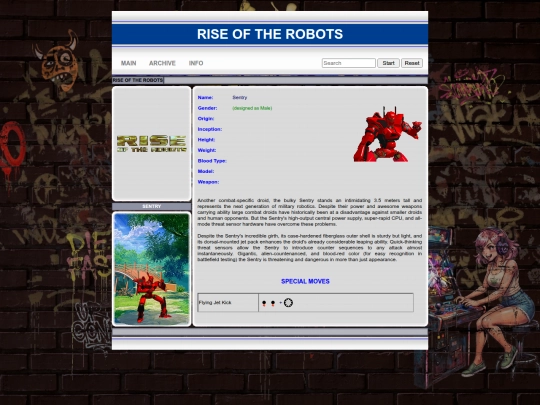Open the MAIN menu item
The height and width of the screenshot is (405, 540).
click(128, 63)
